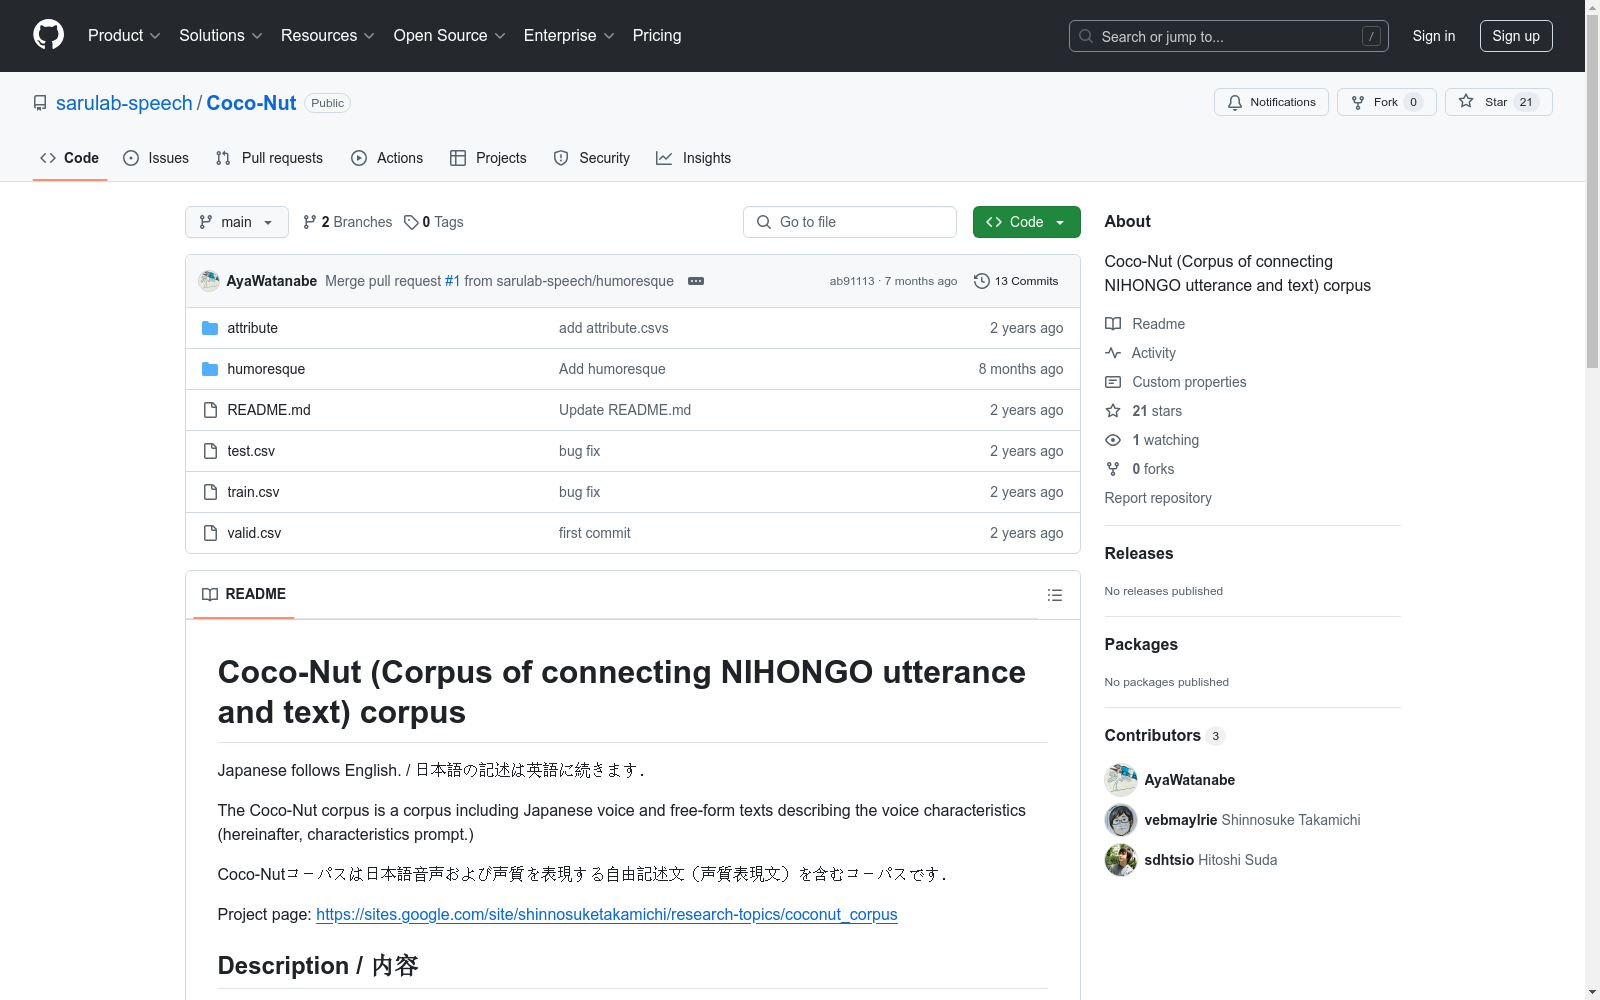The image size is (1600, 1000).
Task: Open the attribute folder
Action: point(252,328)
